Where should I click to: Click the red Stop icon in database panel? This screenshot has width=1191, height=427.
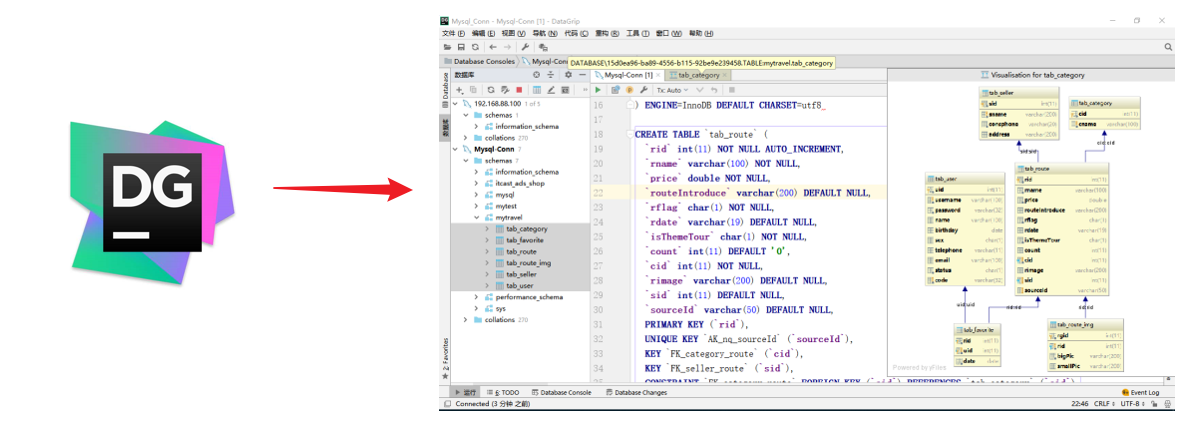520,90
